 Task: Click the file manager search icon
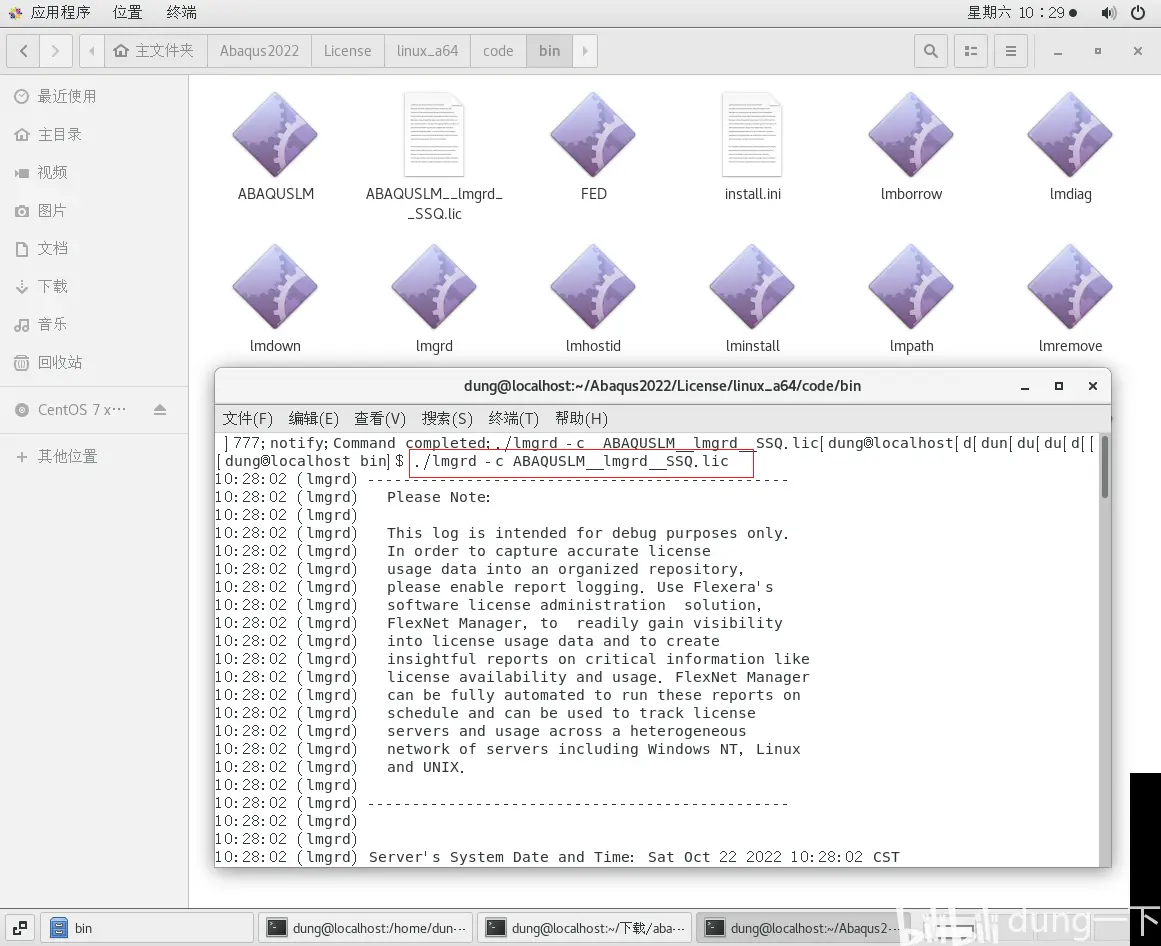click(x=931, y=51)
